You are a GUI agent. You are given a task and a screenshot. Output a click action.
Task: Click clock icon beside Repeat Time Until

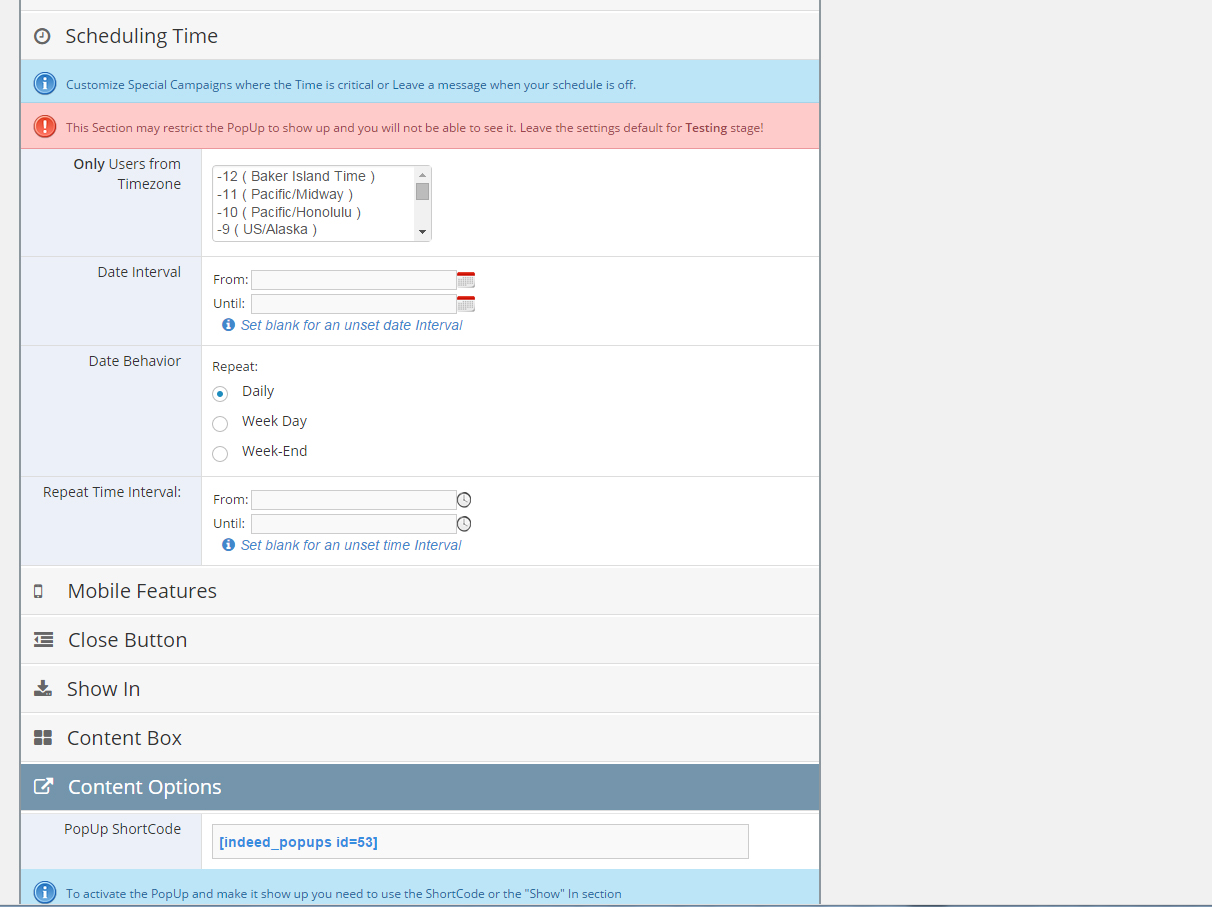click(464, 524)
